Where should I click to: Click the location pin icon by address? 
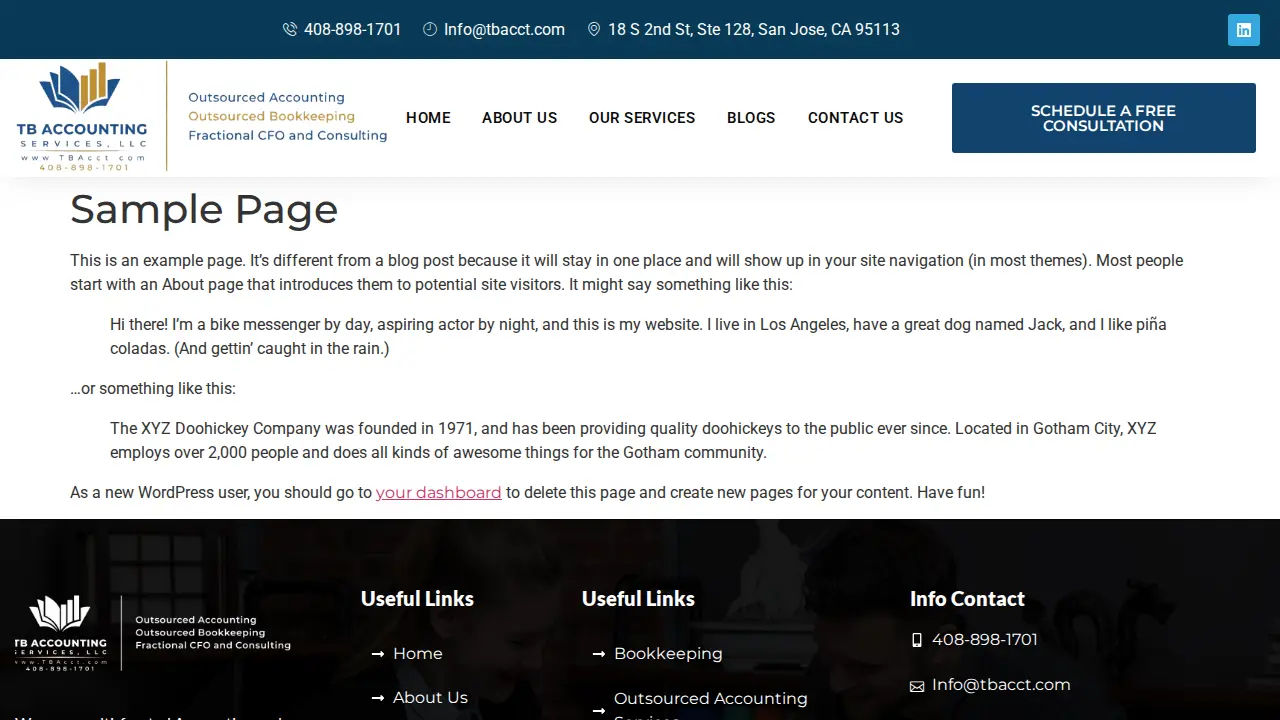point(594,30)
